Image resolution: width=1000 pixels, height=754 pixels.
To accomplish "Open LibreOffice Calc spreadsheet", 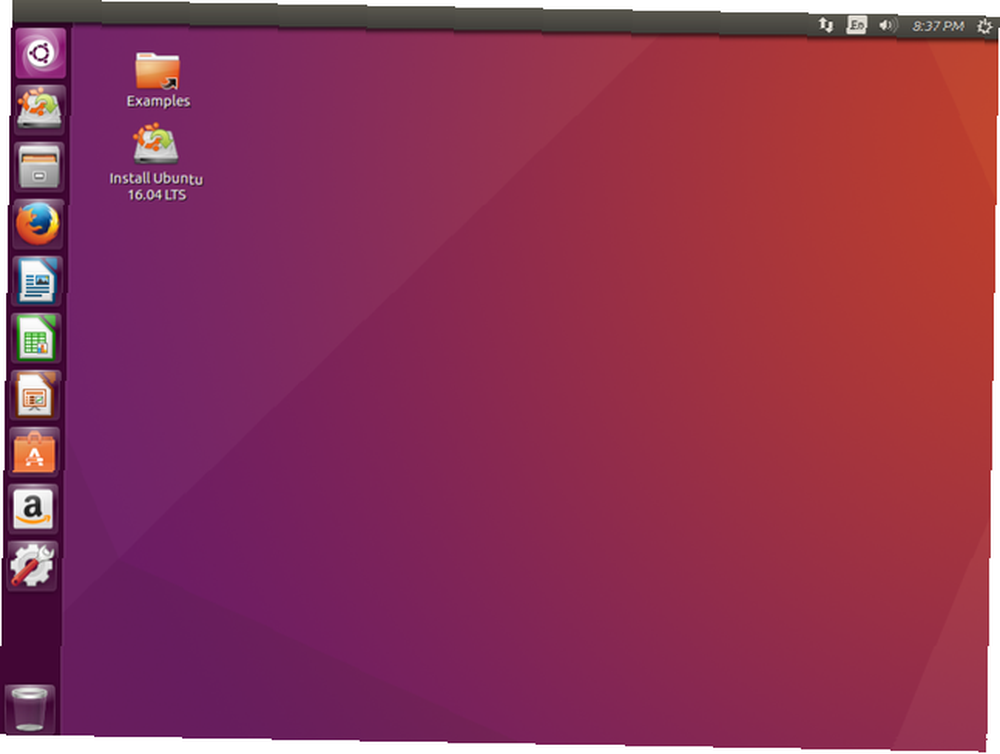I will [36, 338].
